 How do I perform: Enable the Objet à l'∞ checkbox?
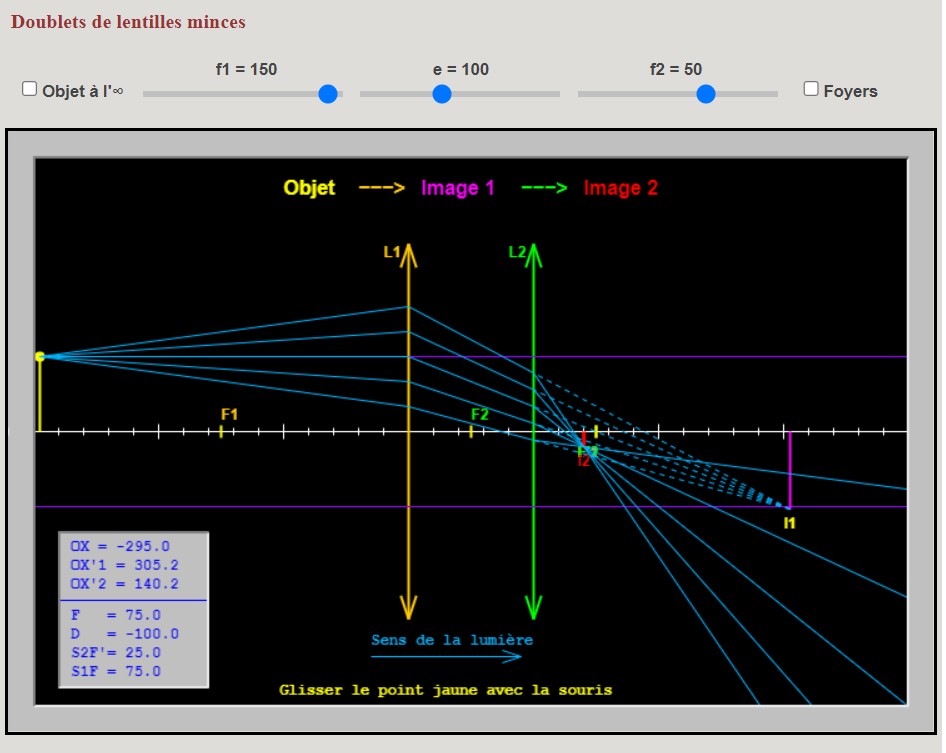click(x=29, y=89)
